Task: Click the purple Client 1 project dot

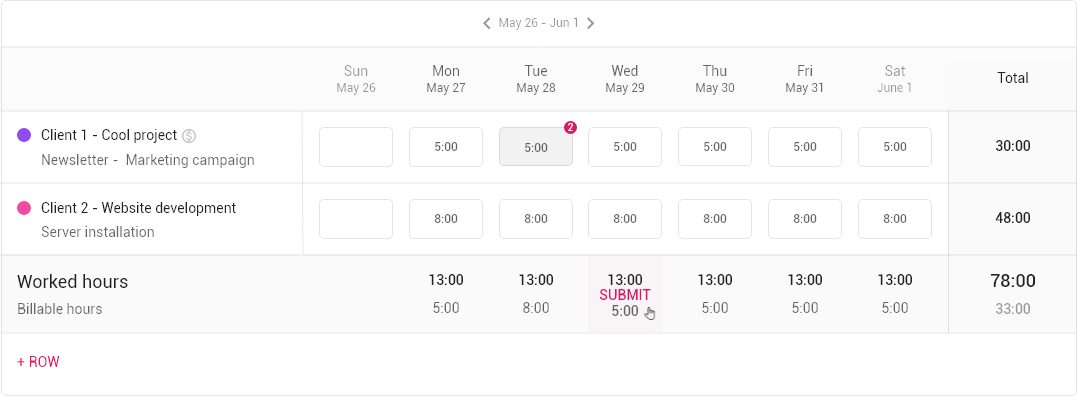Action: 24,135
